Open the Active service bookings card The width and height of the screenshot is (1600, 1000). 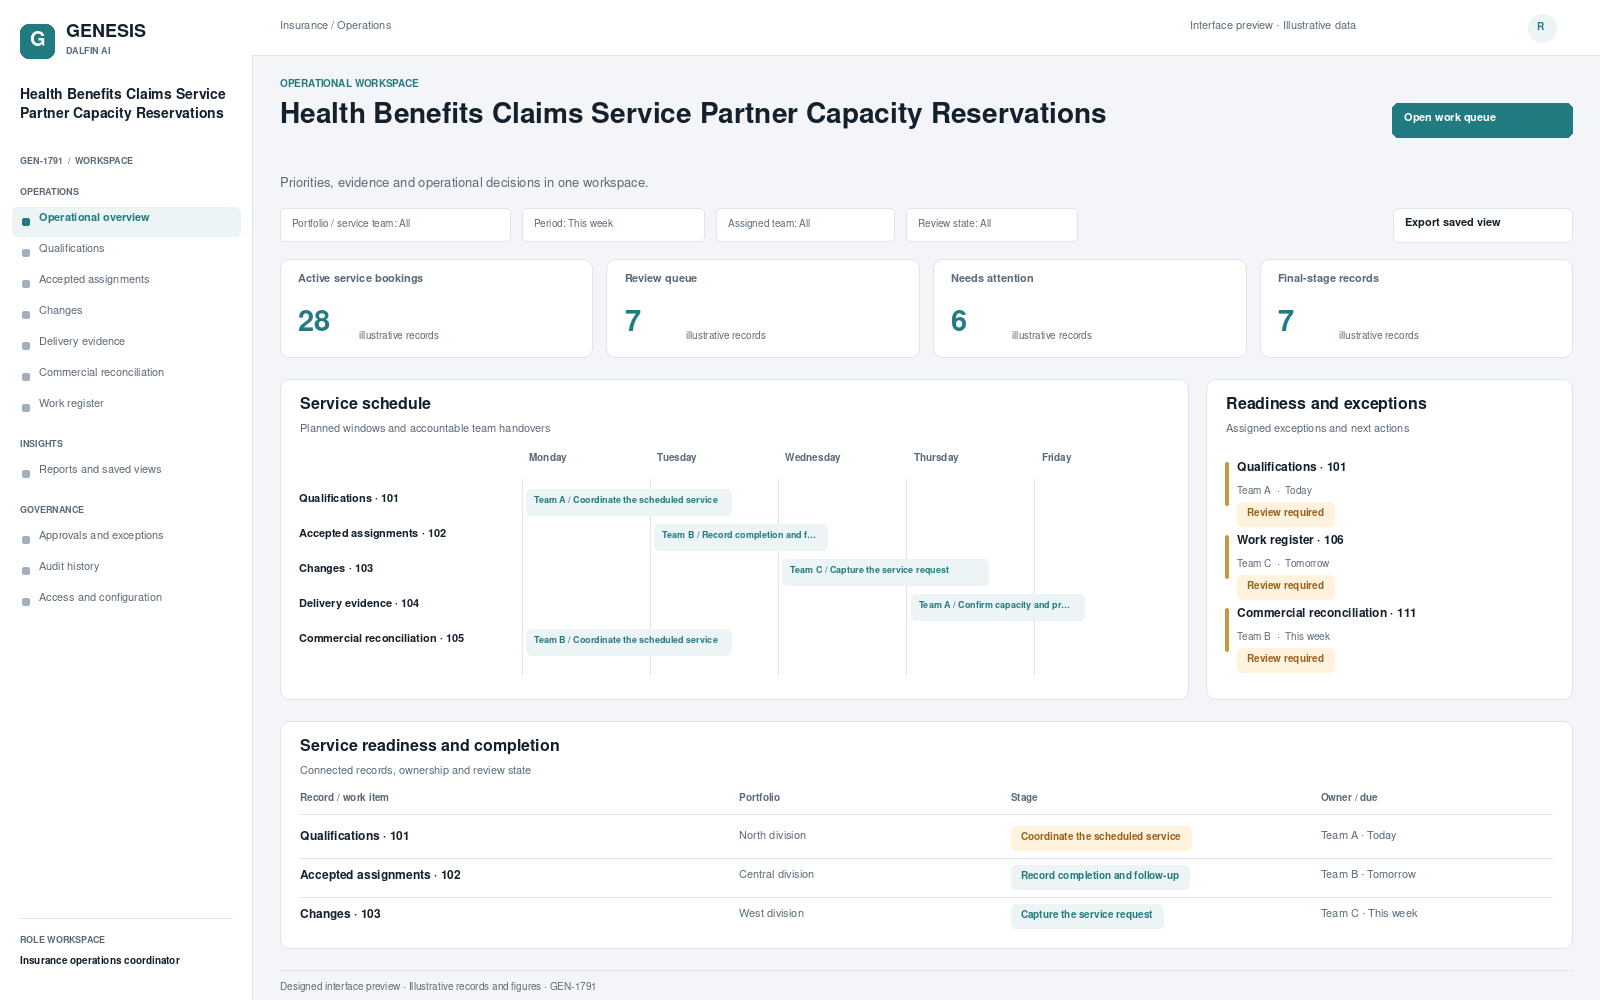(x=436, y=308)
